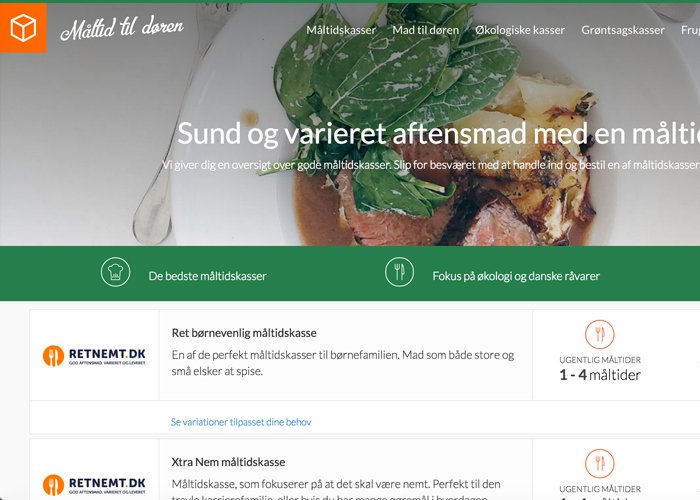Click the 1 - 4 måltider value

(x=600, y=375)
